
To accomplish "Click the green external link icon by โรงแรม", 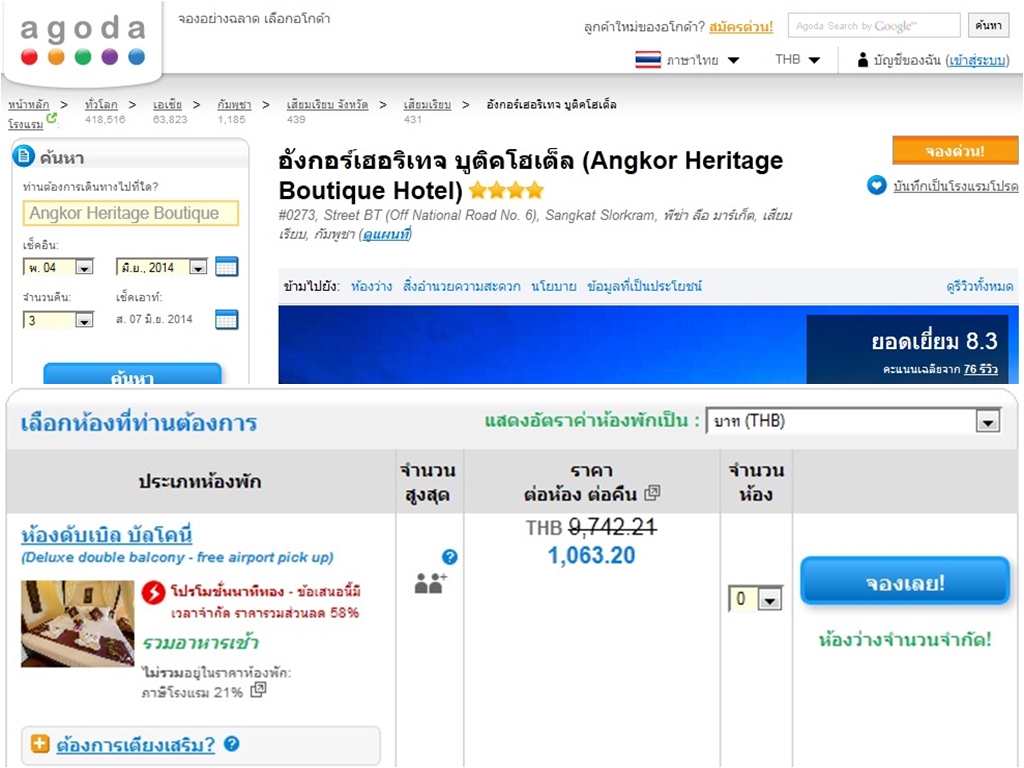I will [x=52, y=118].
